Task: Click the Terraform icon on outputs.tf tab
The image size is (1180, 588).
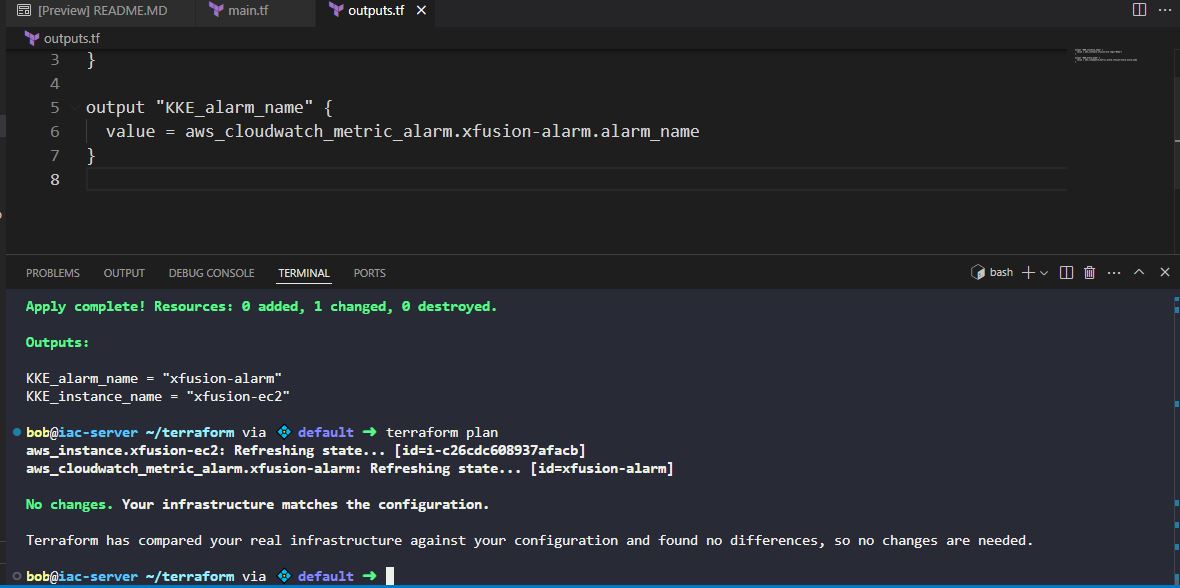Action: pos(336,11)
